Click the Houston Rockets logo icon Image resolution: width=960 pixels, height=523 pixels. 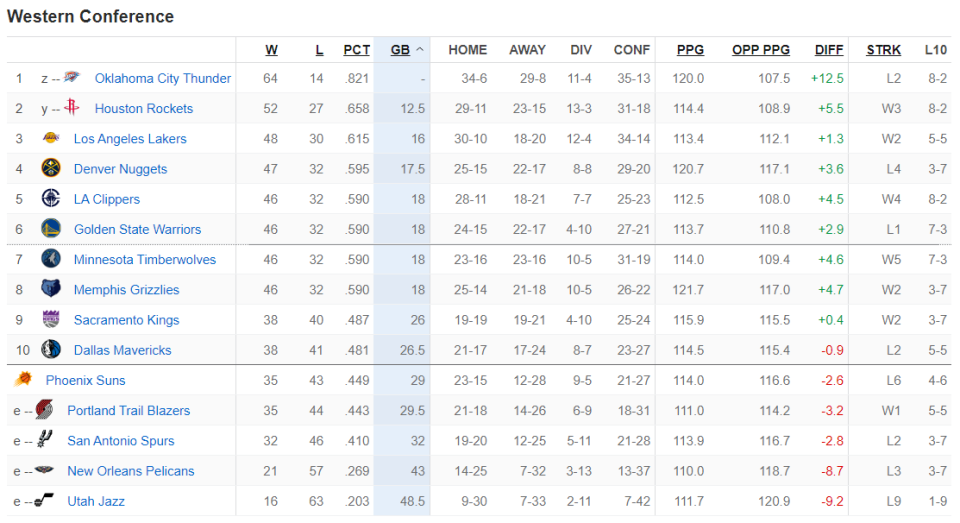point(72,107)
